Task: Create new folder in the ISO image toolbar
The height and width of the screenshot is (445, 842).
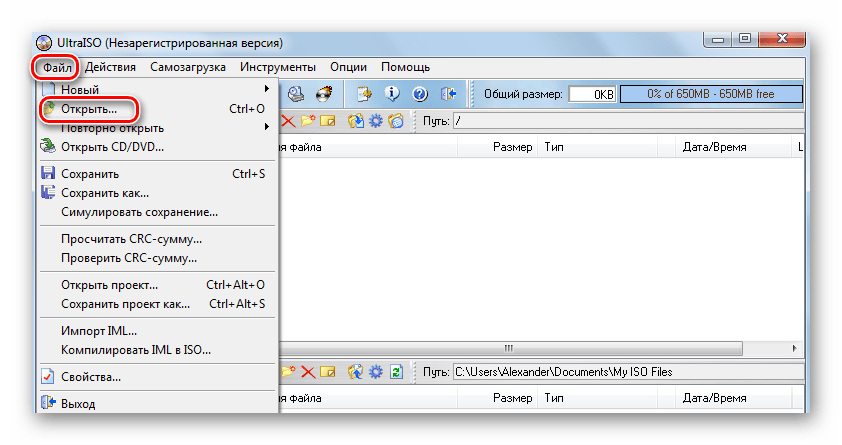Action: click(x=308, y=121)
